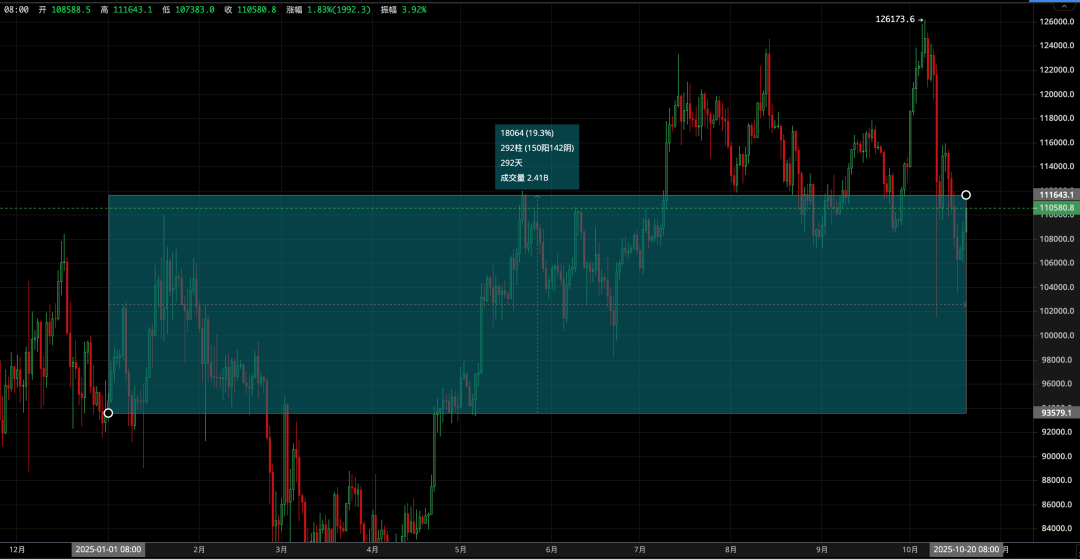The height and width of the screenshot is (559, 1080).
Task: Click the 111643.1 label on price axis
Action: 1056,194
